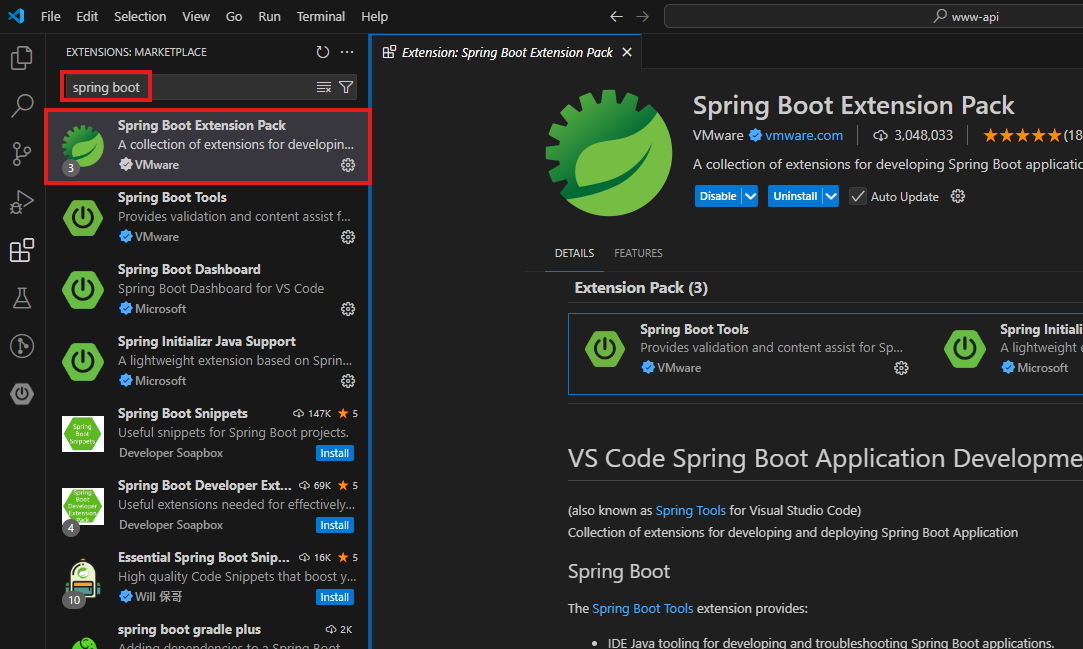Follow the Spring Boot Tools link in description
This screenshot has width=1083, height=649.
[642, 608]
